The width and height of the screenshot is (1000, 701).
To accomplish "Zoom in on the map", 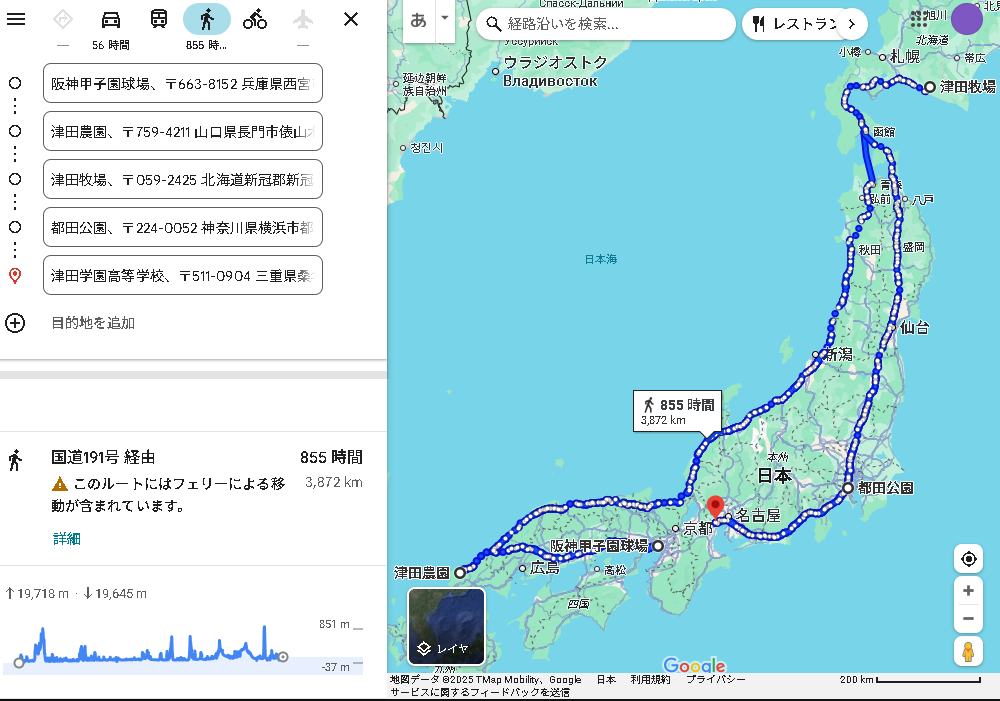I will click(x=968, y=591).
